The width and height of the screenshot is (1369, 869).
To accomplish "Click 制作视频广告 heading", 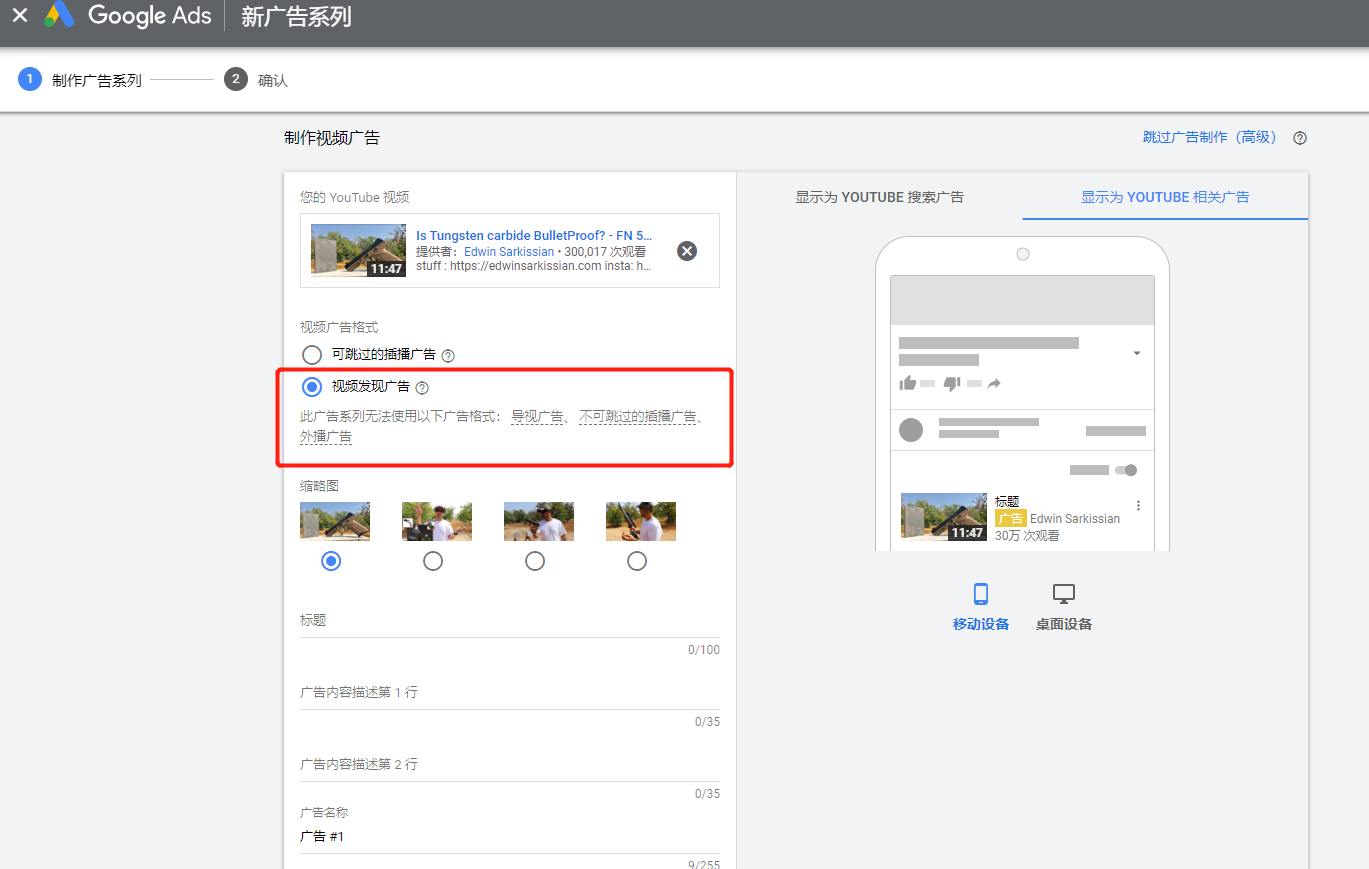I will [x=332, y=138].
